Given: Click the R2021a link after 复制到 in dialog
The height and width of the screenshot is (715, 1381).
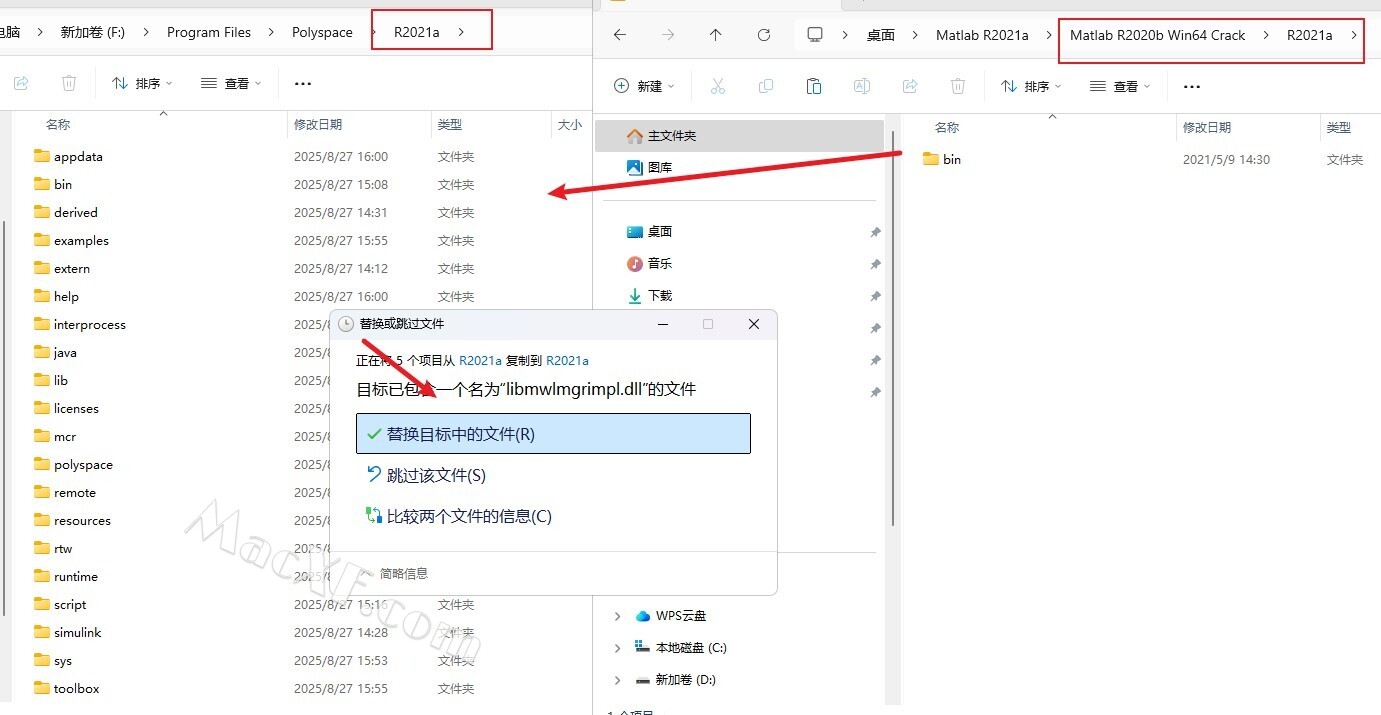Looking at the screenshot, I should click(567, 360).
